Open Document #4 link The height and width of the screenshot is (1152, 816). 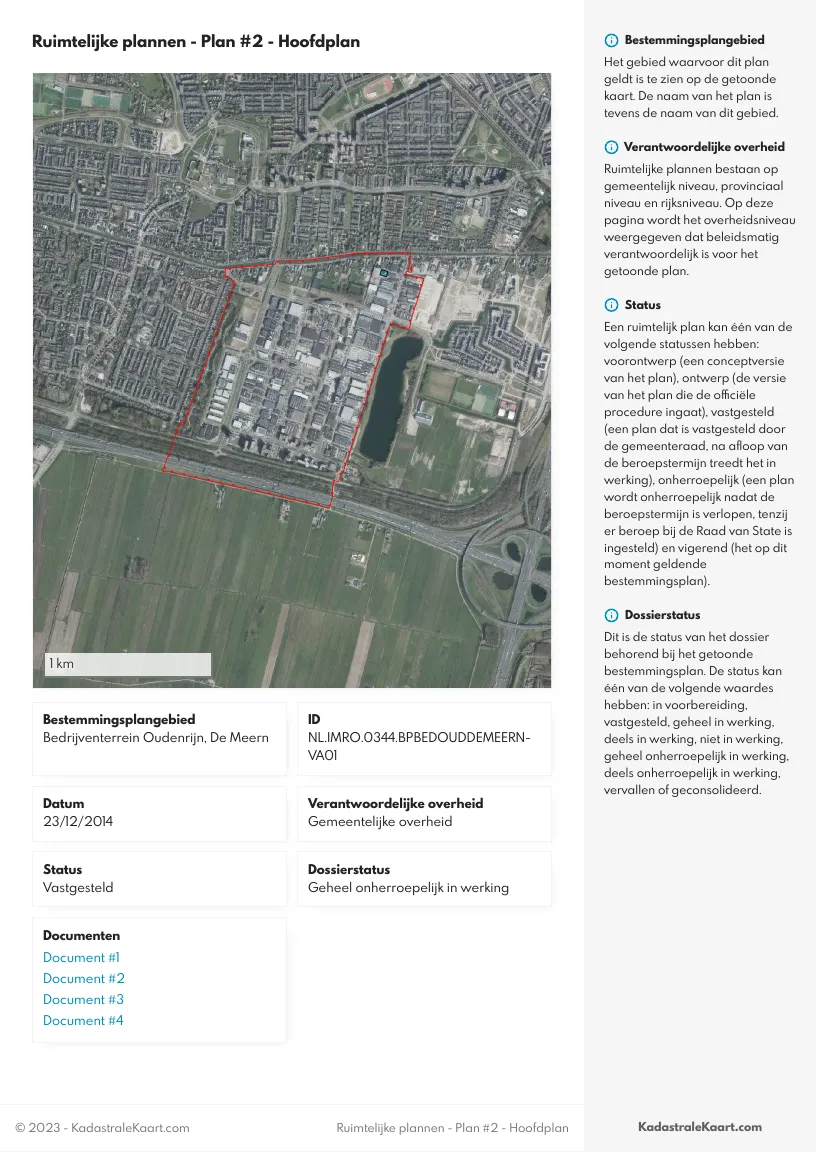coord(83,1020)
